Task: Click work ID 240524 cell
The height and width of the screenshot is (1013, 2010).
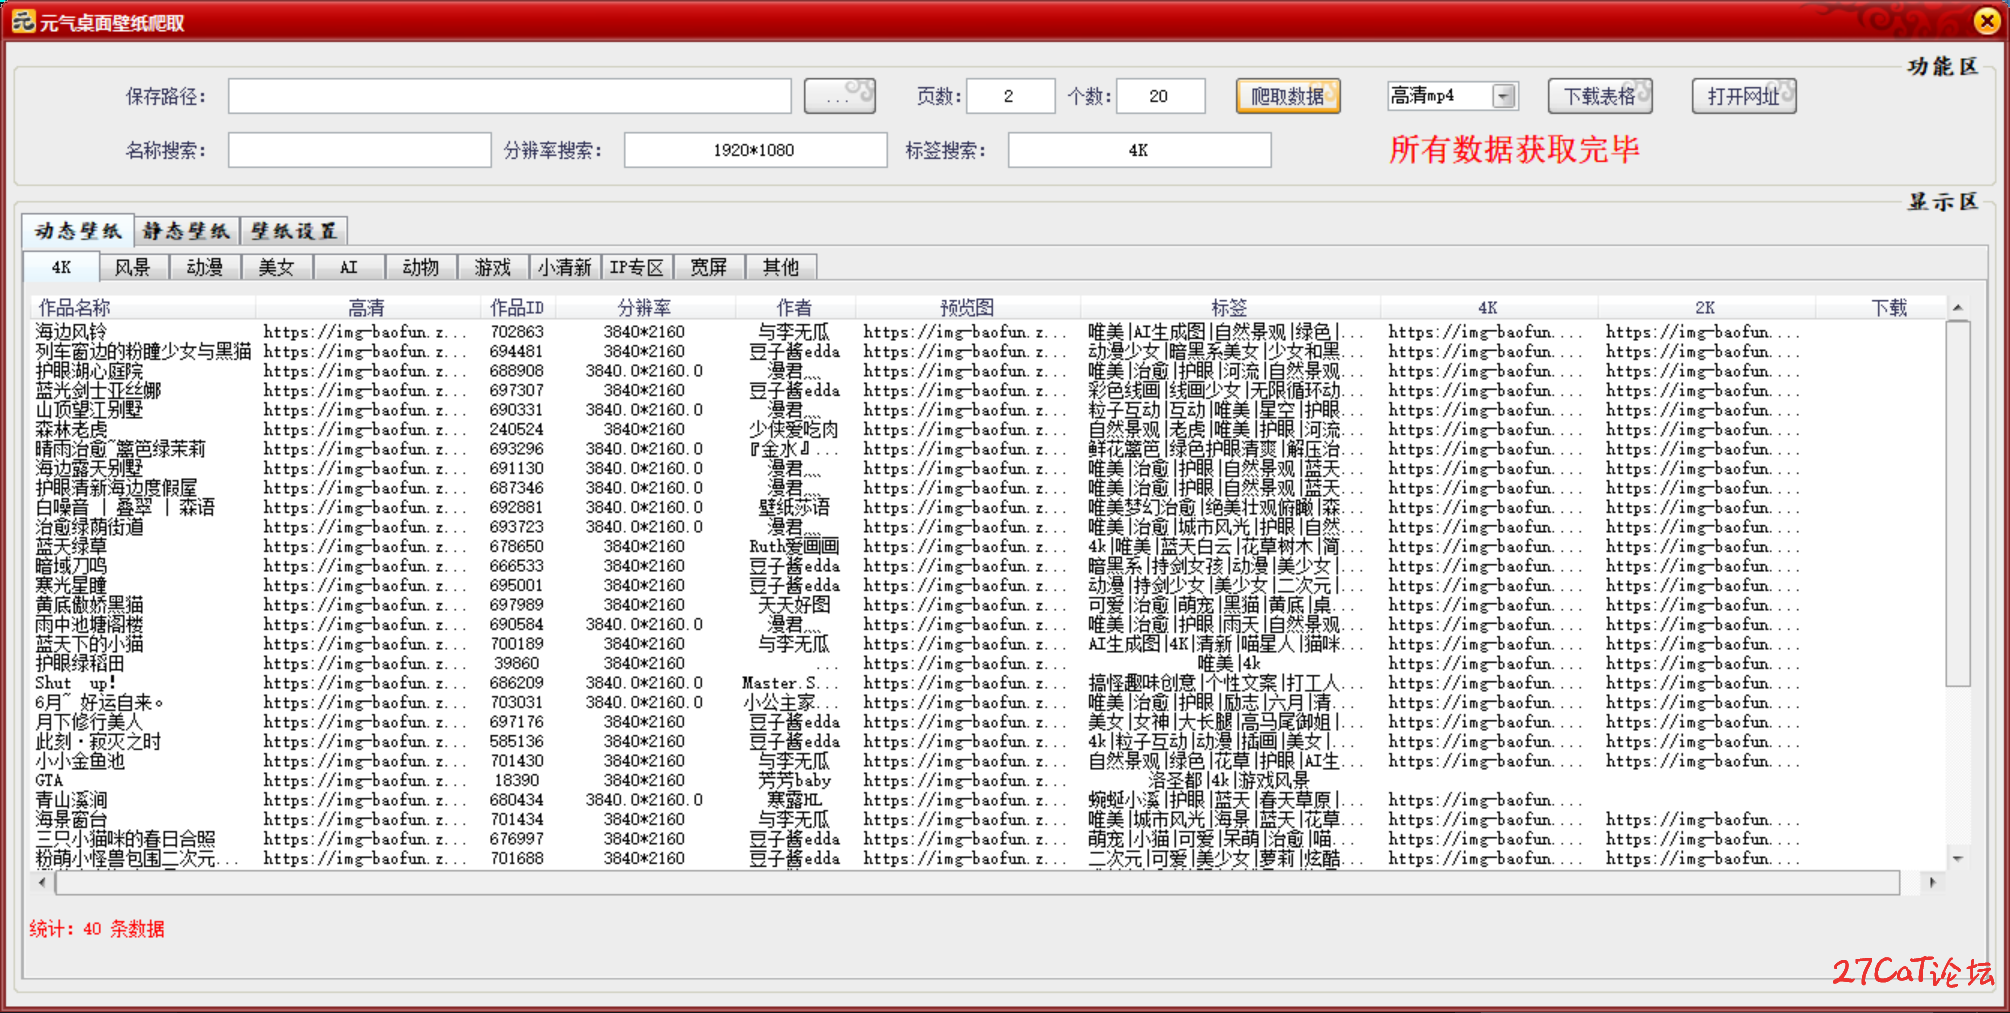Action: (x=517, y=429)
